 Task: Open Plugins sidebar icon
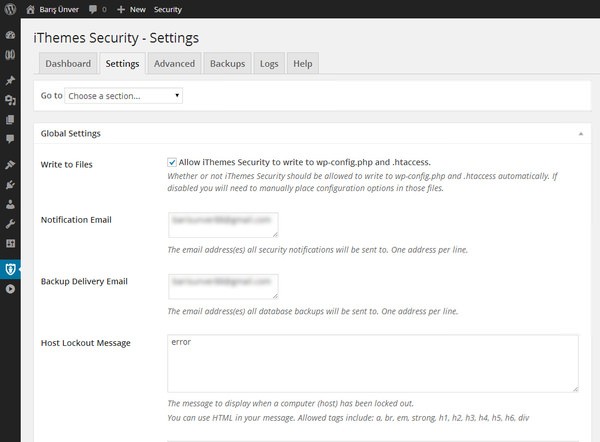pyautogui.click(x=10, y=185)
